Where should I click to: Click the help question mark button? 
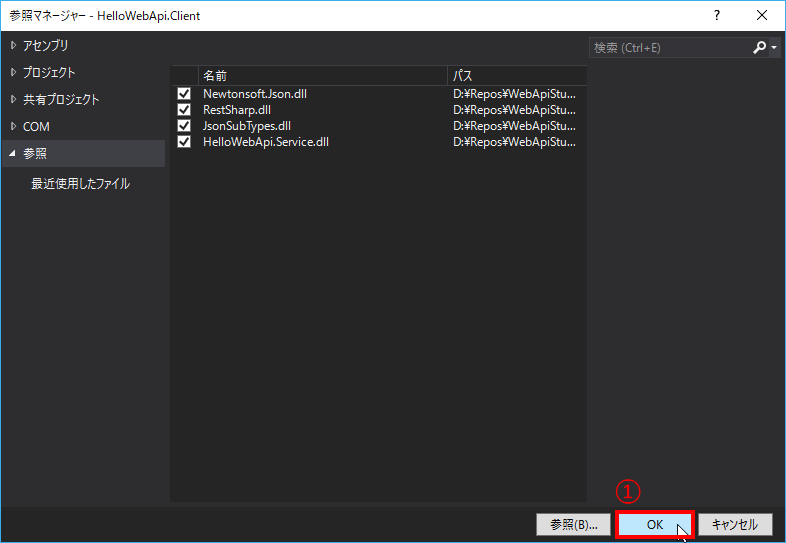717,16
